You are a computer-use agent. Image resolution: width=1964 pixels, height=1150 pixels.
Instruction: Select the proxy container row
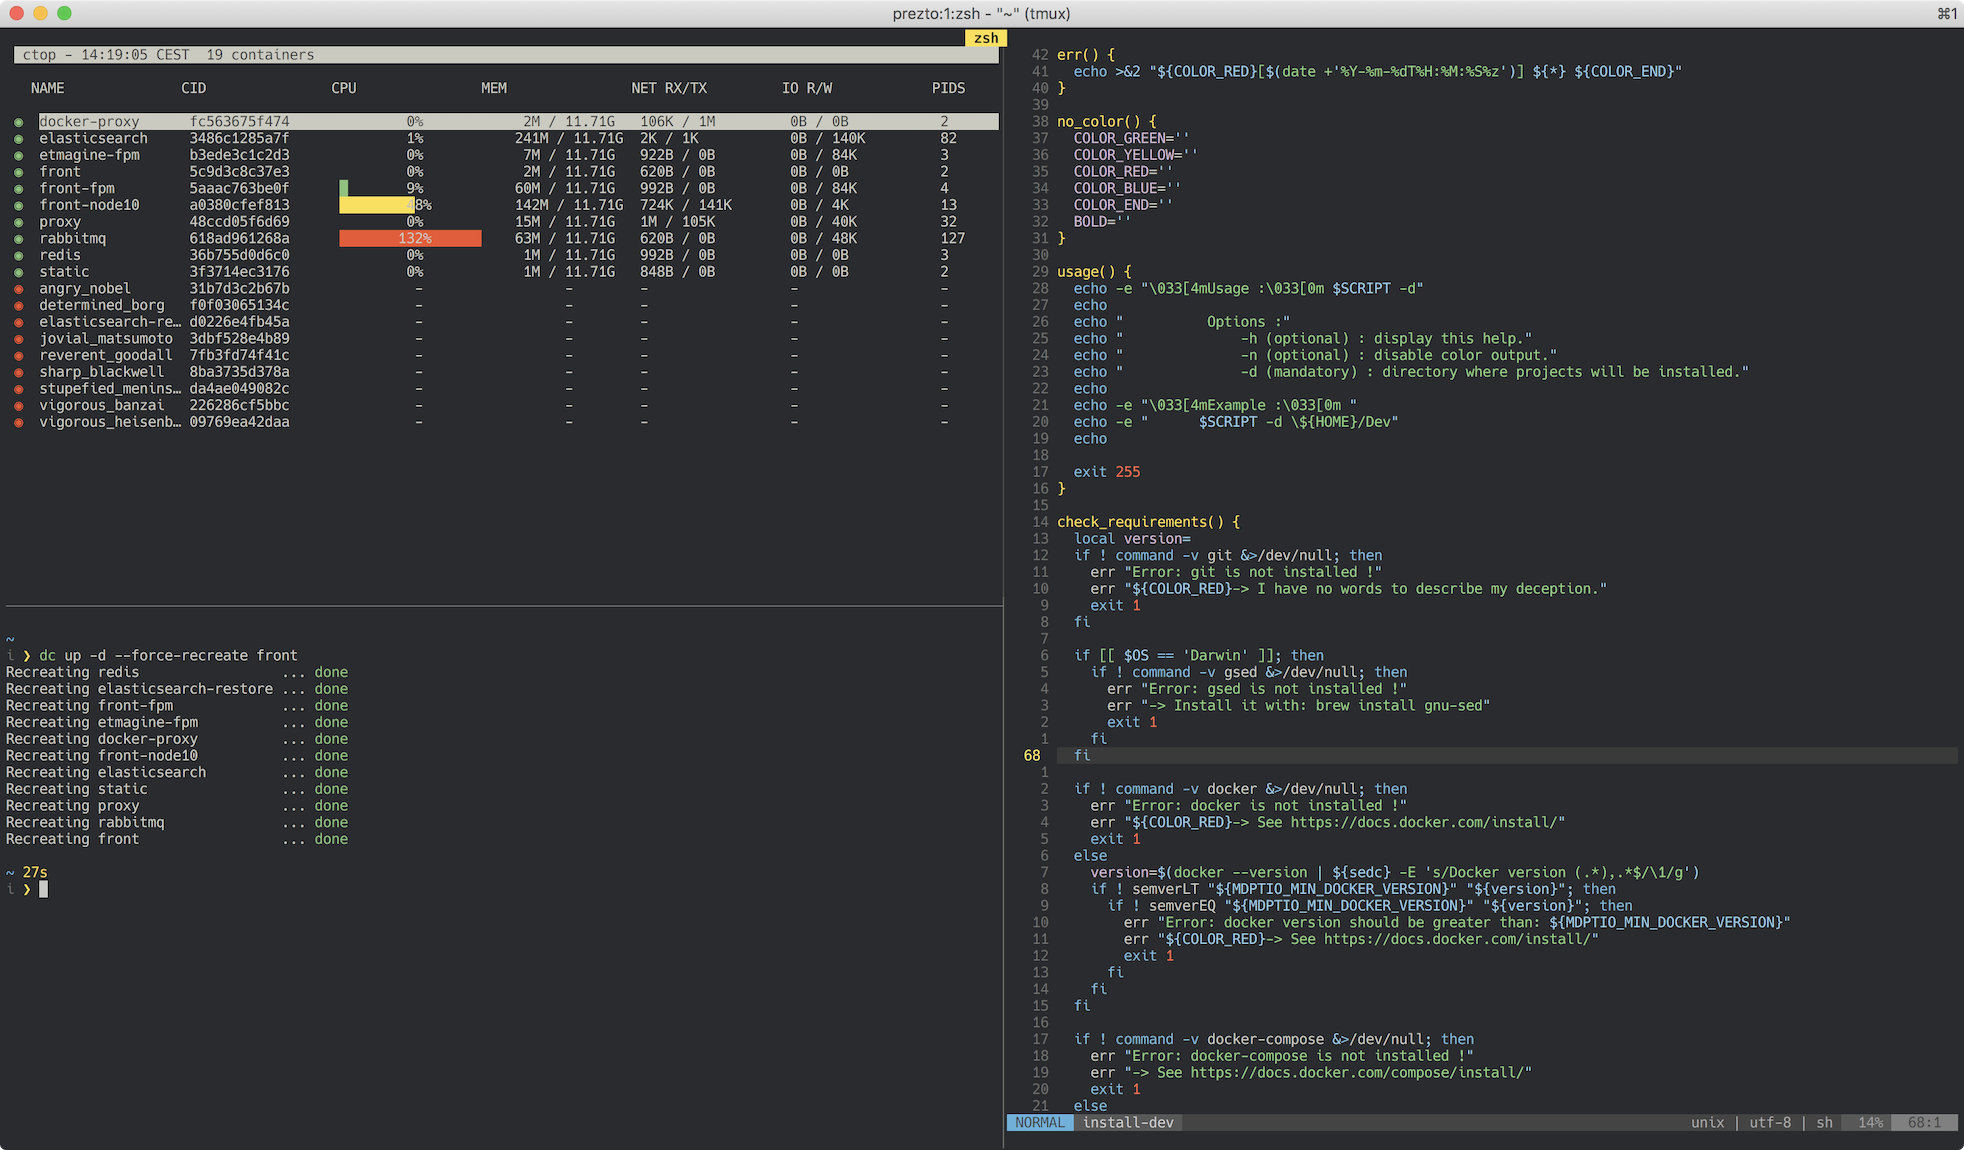pos(60,222)
